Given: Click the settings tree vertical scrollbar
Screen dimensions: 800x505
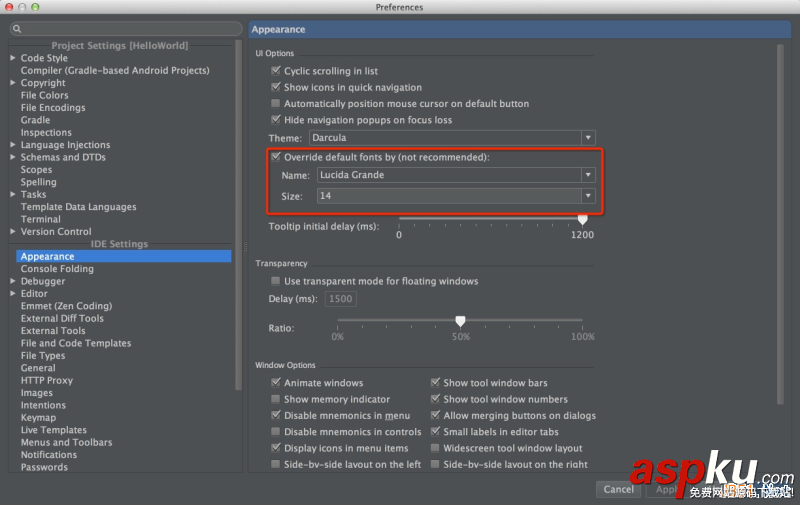Looking at the screenshot, I should pyautogui.click(x=238, y=215).
